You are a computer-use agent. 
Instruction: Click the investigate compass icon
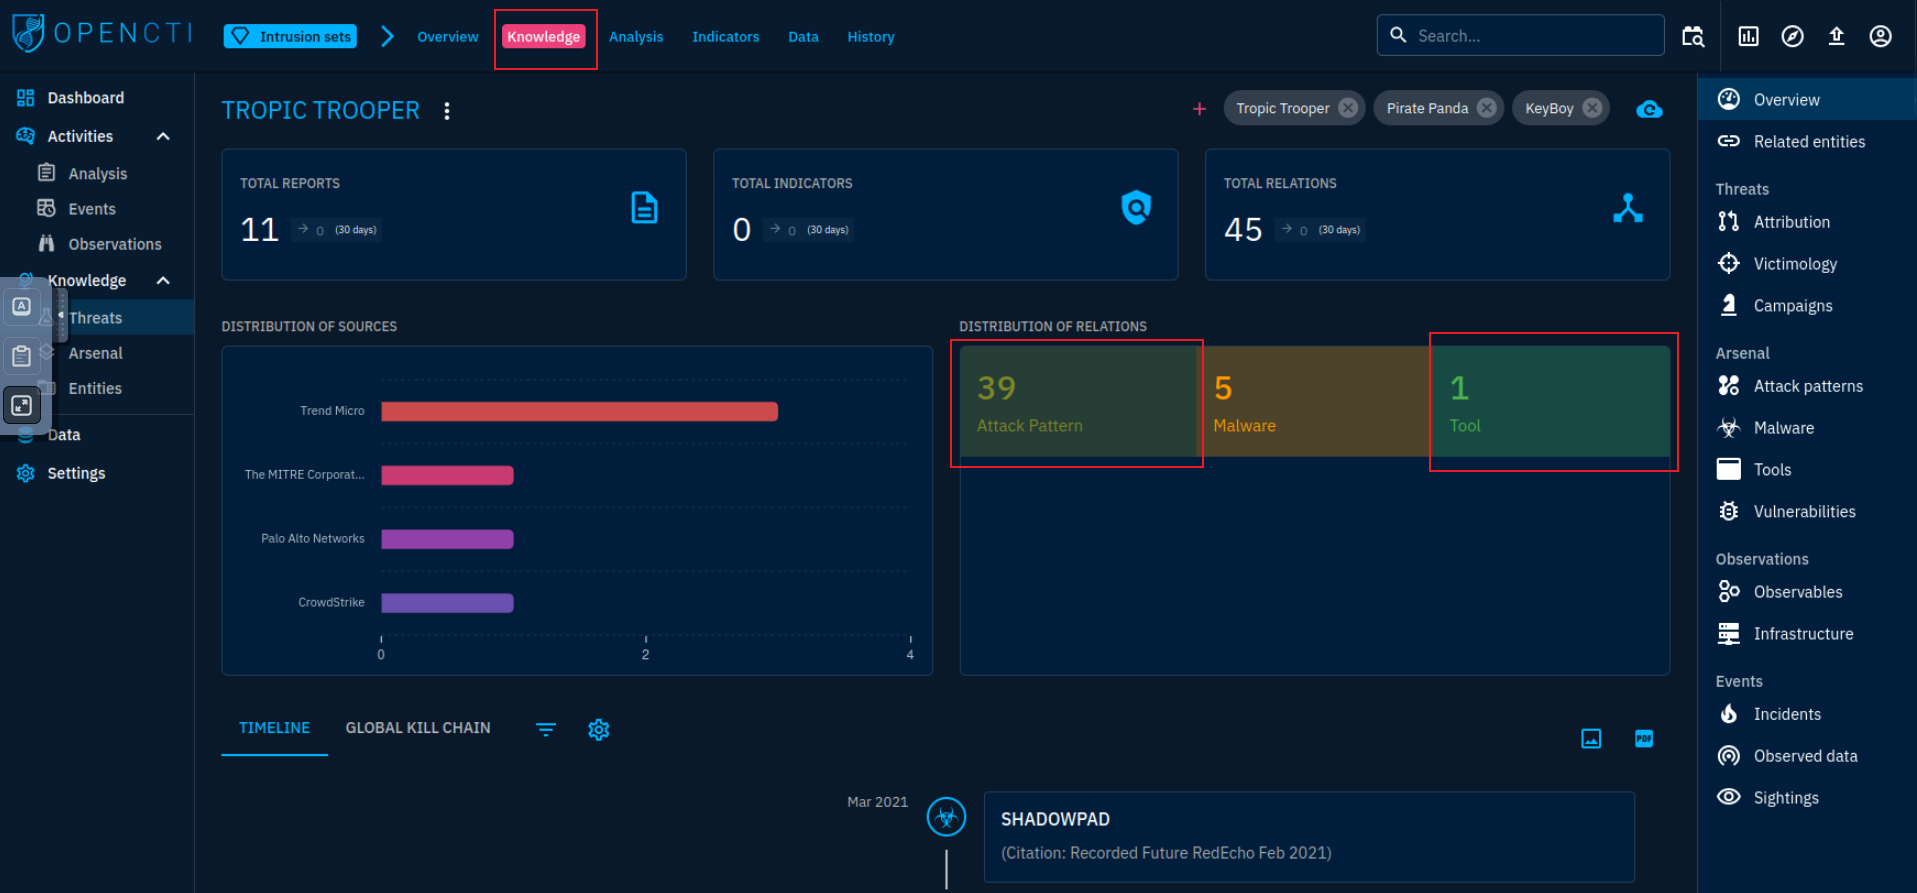click(1792, 37)
